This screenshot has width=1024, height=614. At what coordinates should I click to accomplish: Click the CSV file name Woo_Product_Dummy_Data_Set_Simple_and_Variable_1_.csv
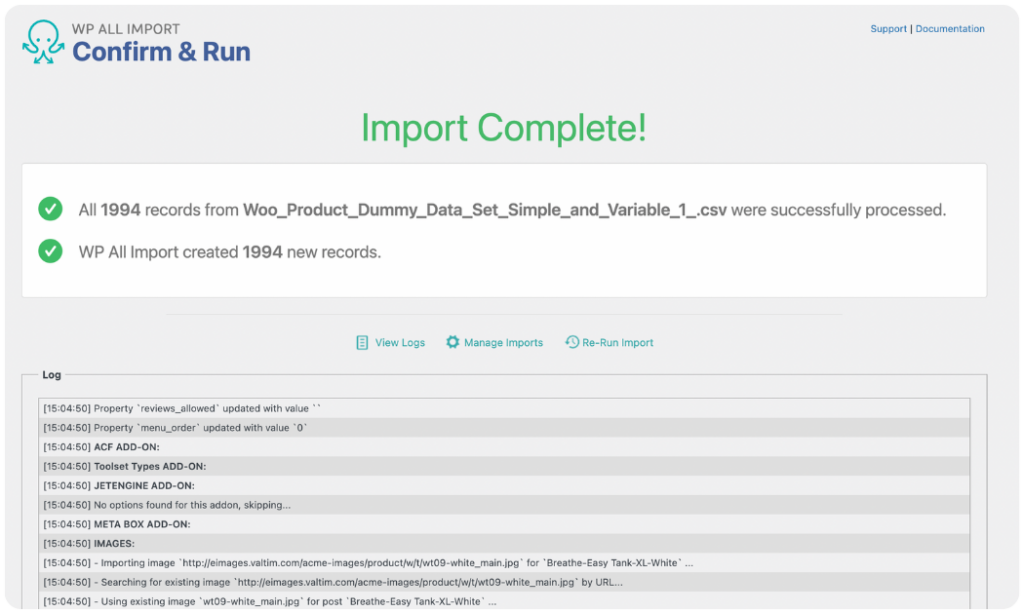485,210
